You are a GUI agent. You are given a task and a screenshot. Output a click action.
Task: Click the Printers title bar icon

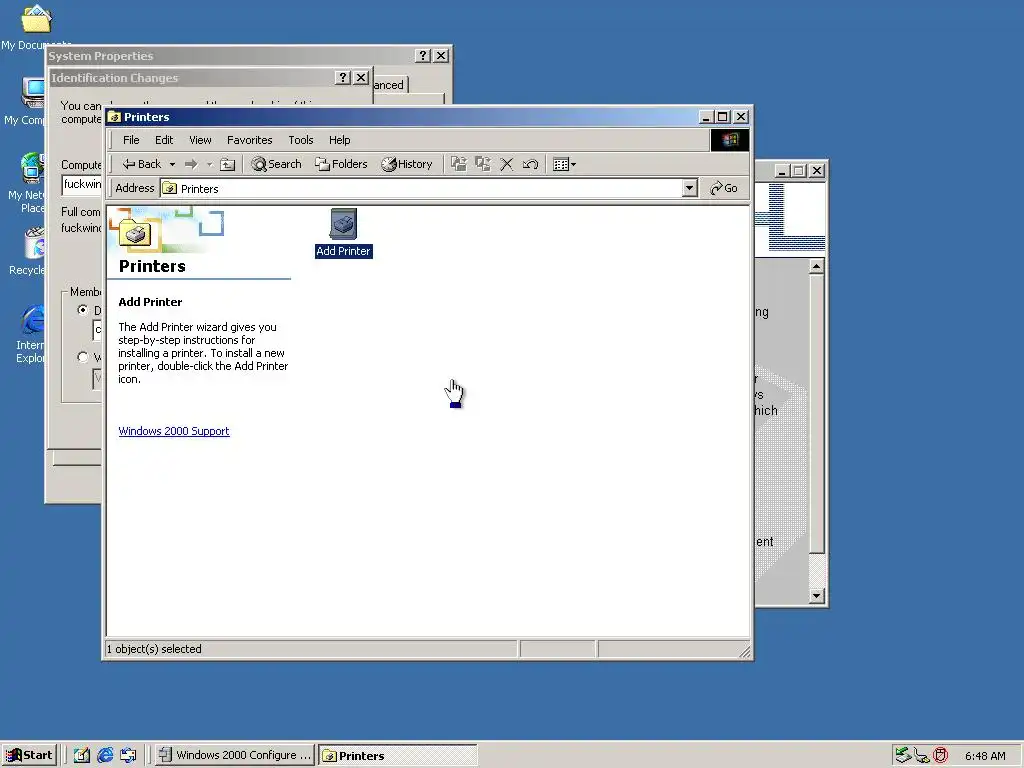coord(115,117)
